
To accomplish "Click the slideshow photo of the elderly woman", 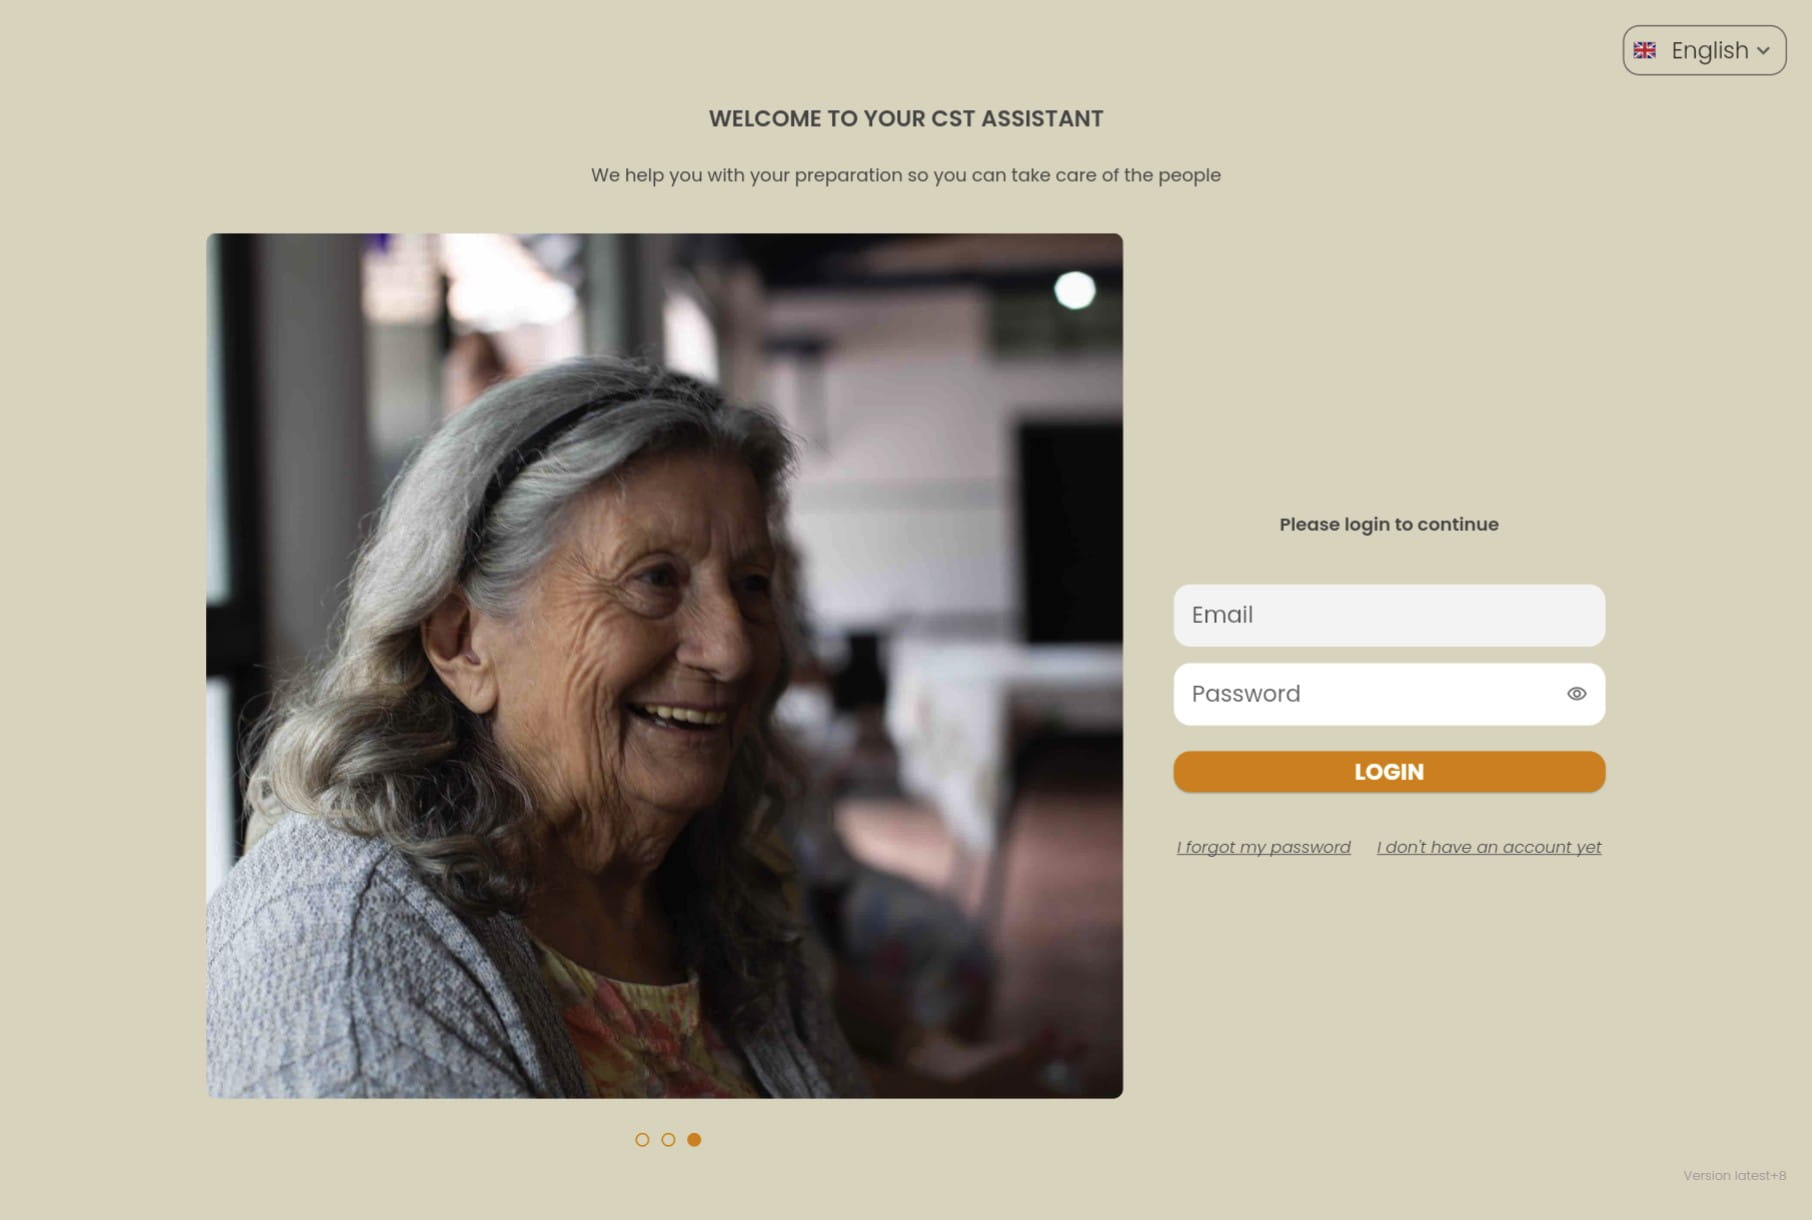I will point(664,666).
